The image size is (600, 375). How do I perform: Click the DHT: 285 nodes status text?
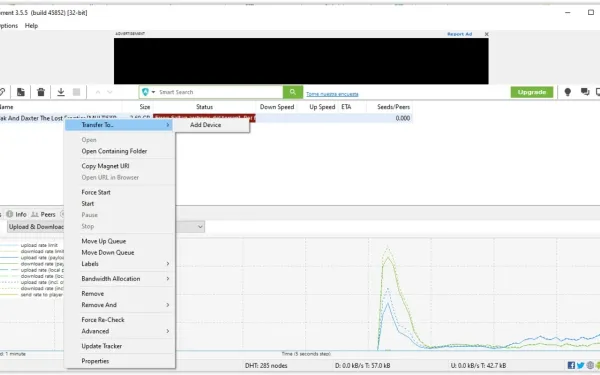266,365
